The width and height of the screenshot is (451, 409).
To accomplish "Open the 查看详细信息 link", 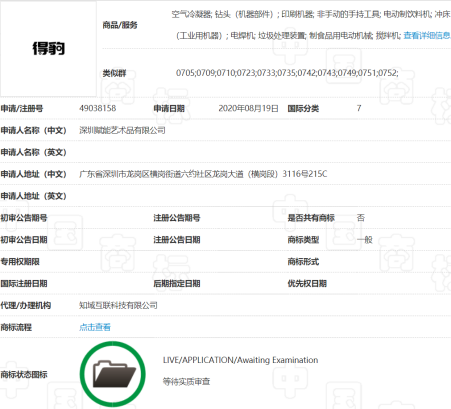I will coord(427,35).
